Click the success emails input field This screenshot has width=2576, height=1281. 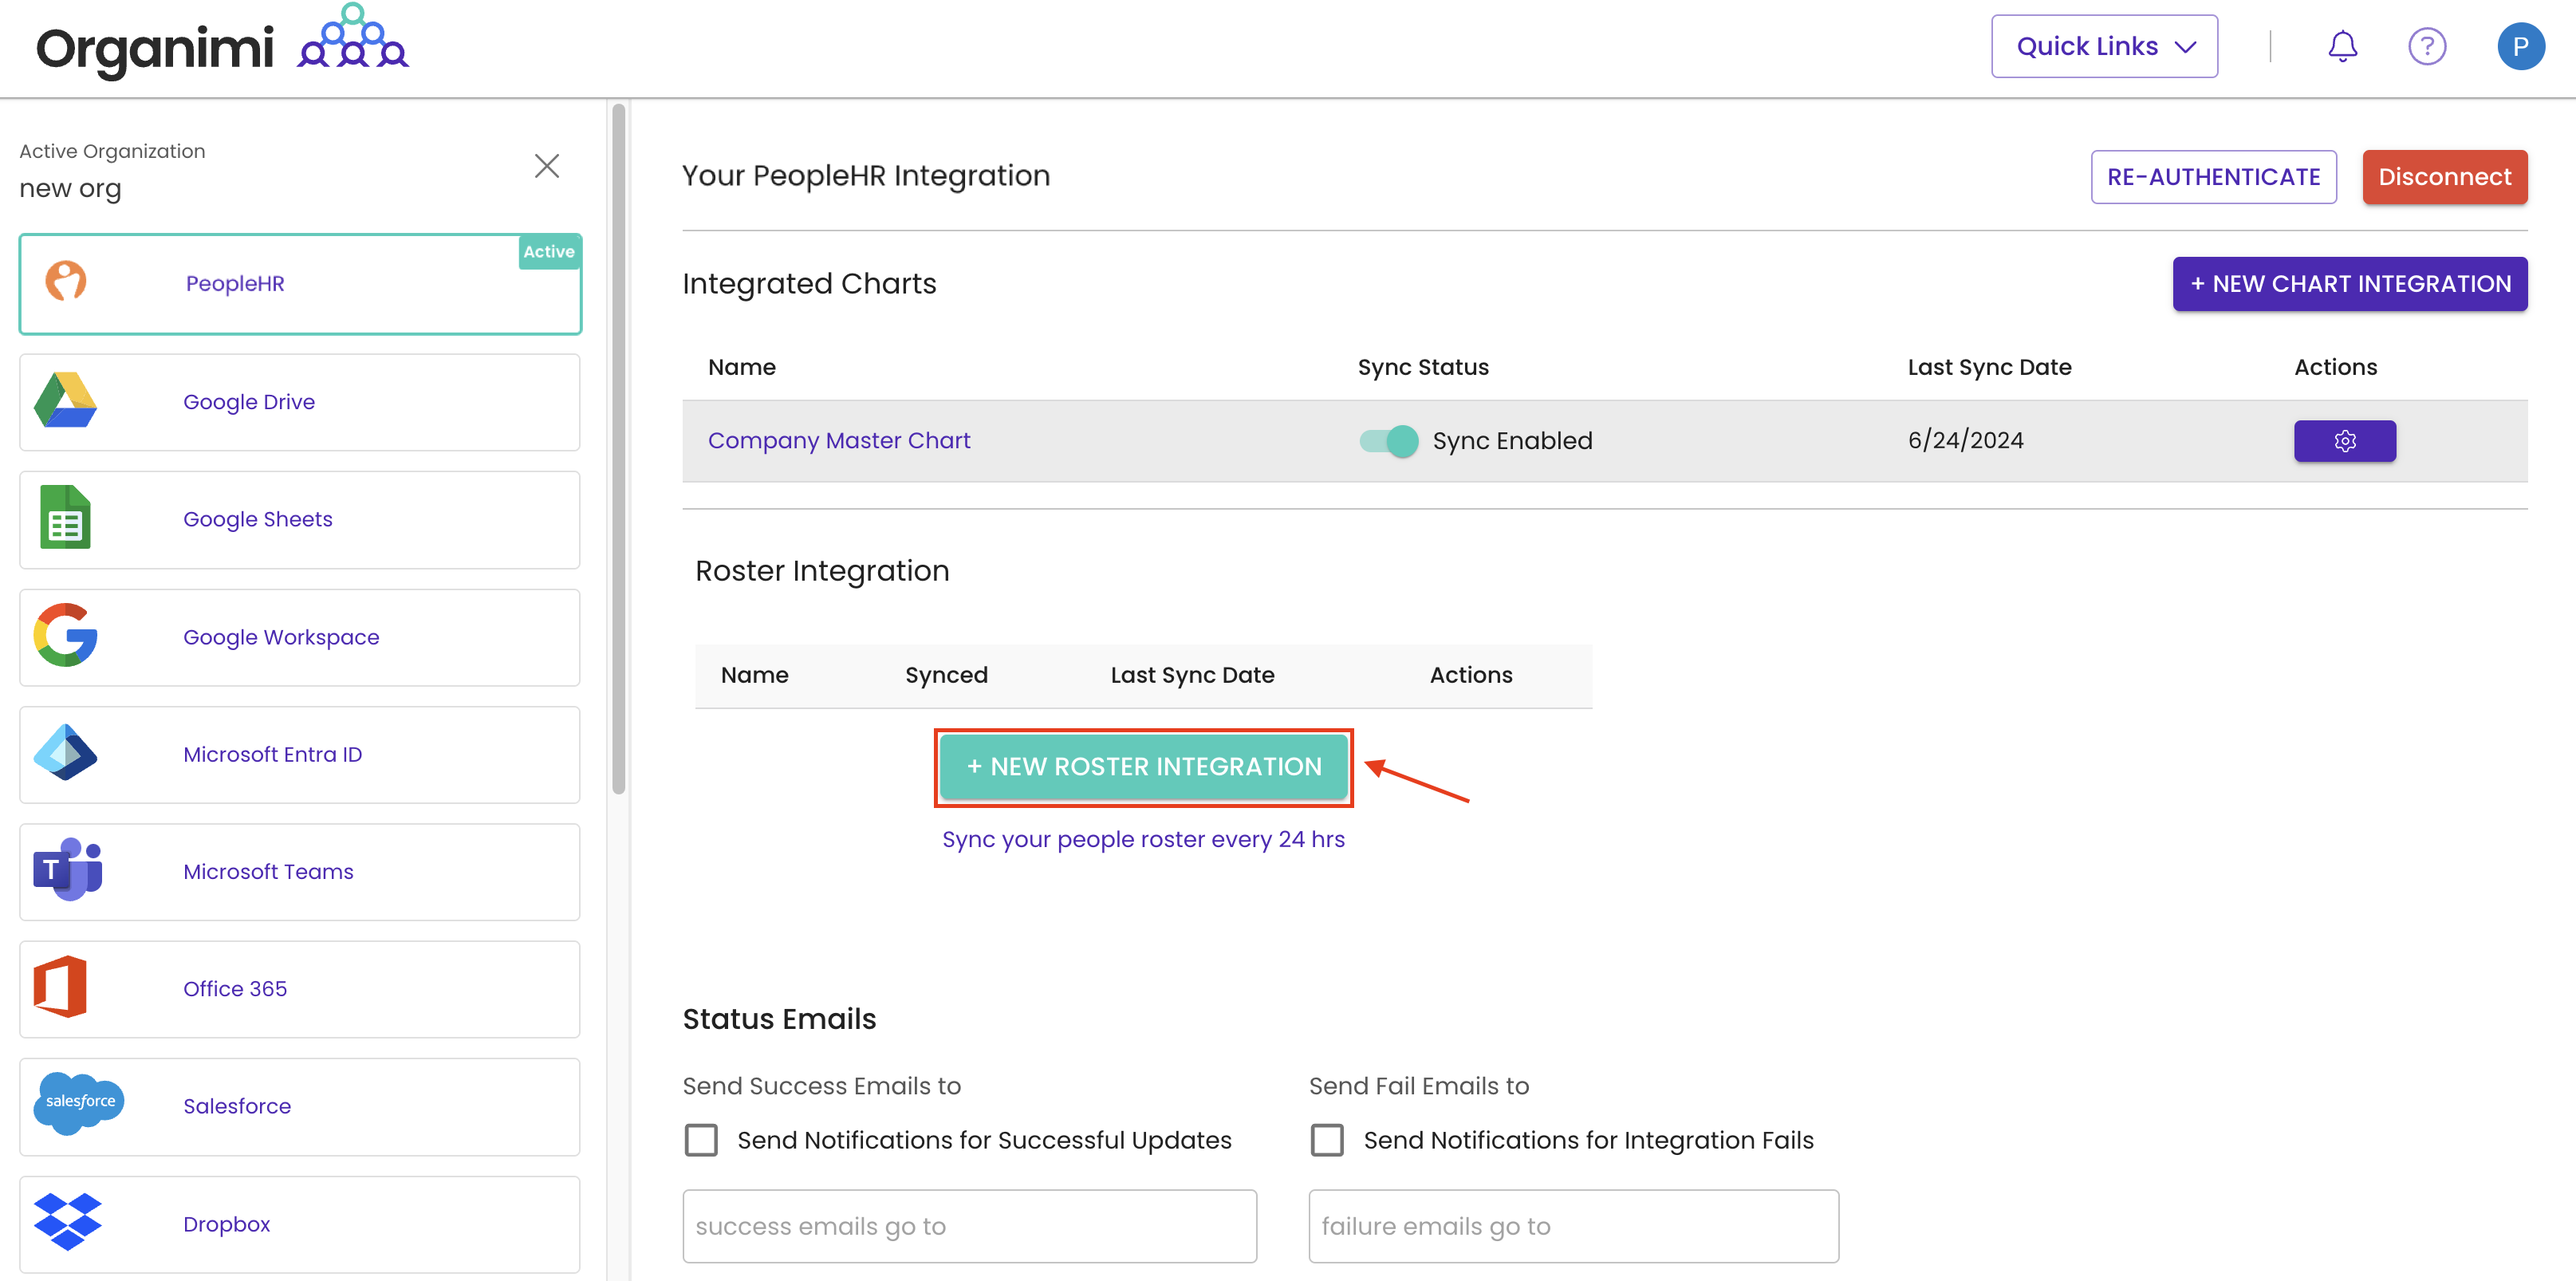(969, 1226)
